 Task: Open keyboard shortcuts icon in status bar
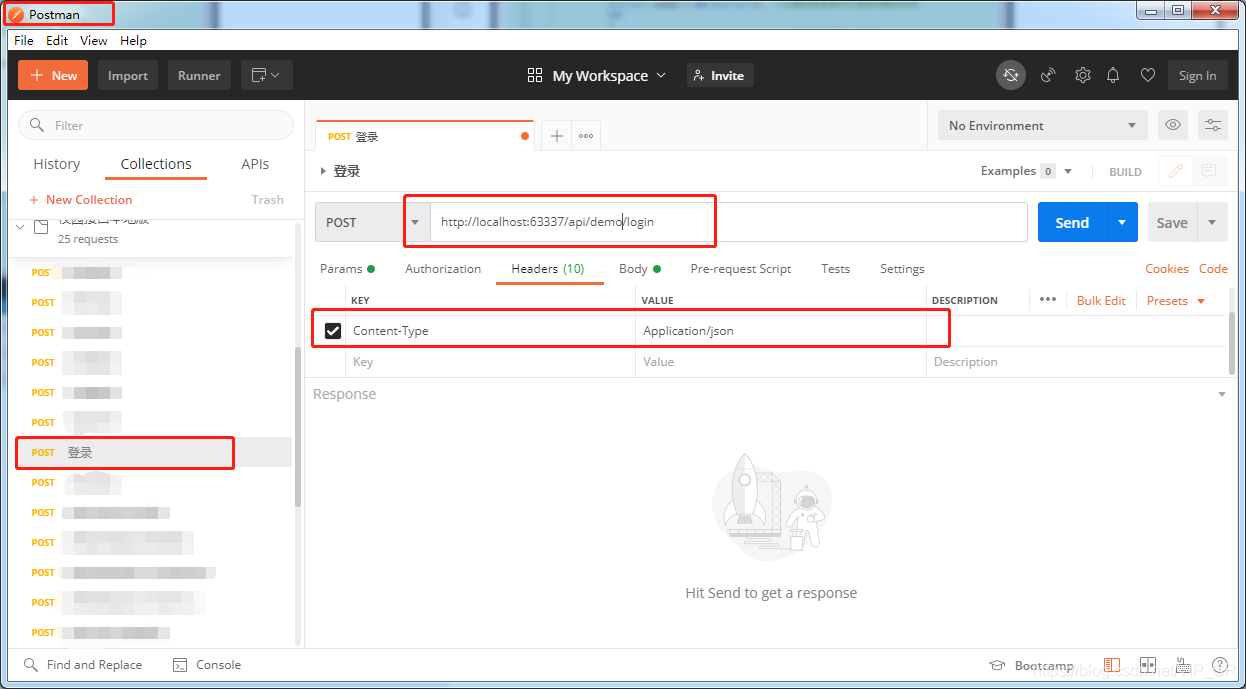click(1184, 665)
